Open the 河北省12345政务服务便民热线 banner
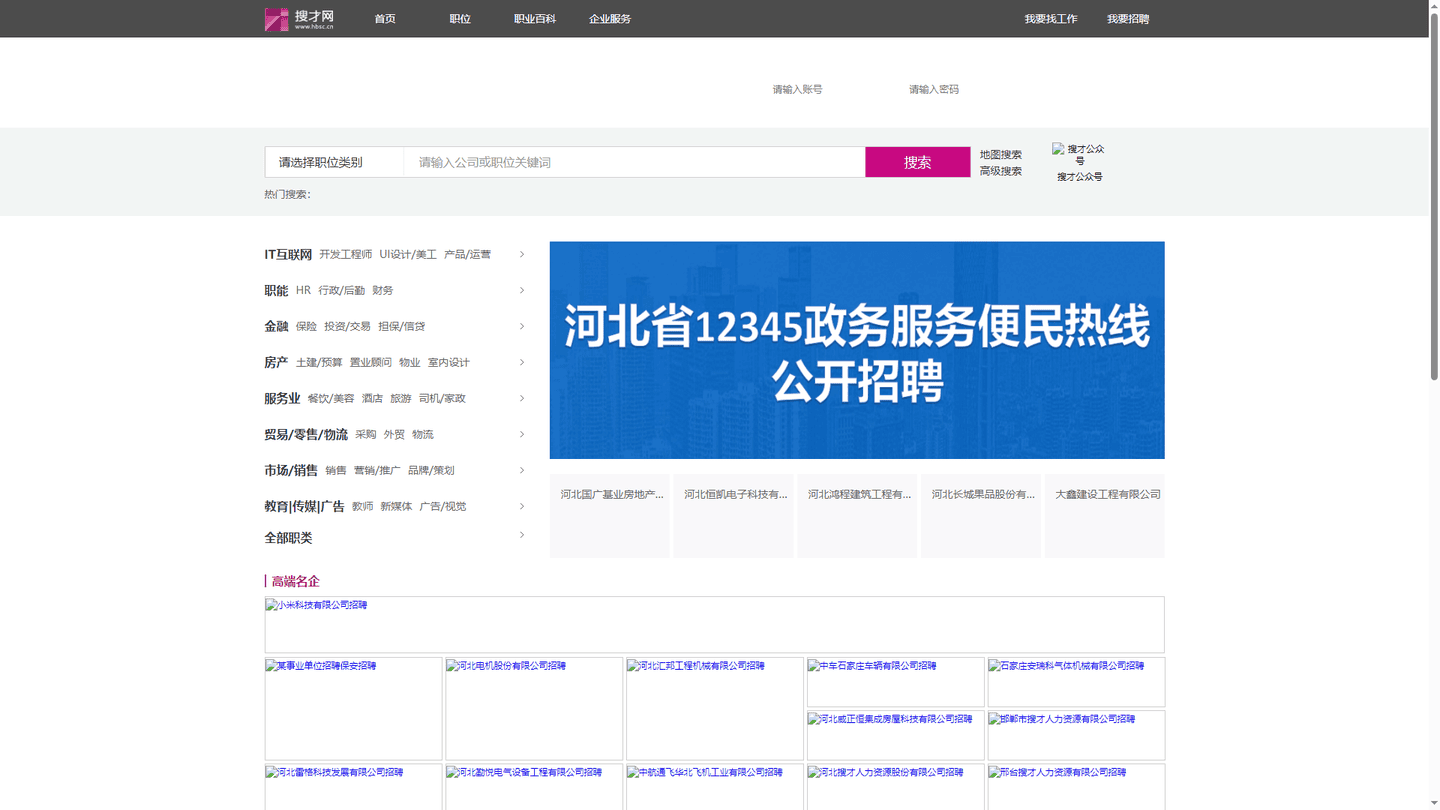 pyautogui.click(x=857, y=350)
